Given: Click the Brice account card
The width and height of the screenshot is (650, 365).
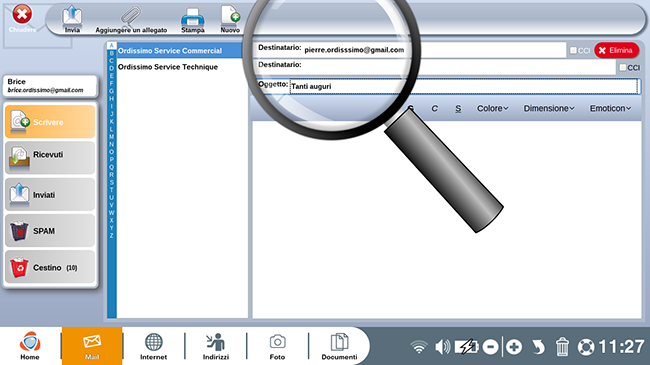Looking at the screenshot, I should point(51,86).
